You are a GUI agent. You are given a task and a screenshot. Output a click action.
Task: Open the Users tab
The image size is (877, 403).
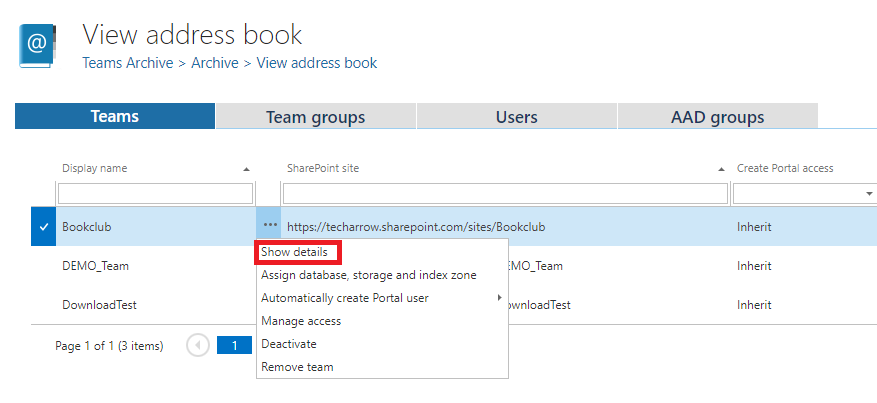[x=516, y=117]
